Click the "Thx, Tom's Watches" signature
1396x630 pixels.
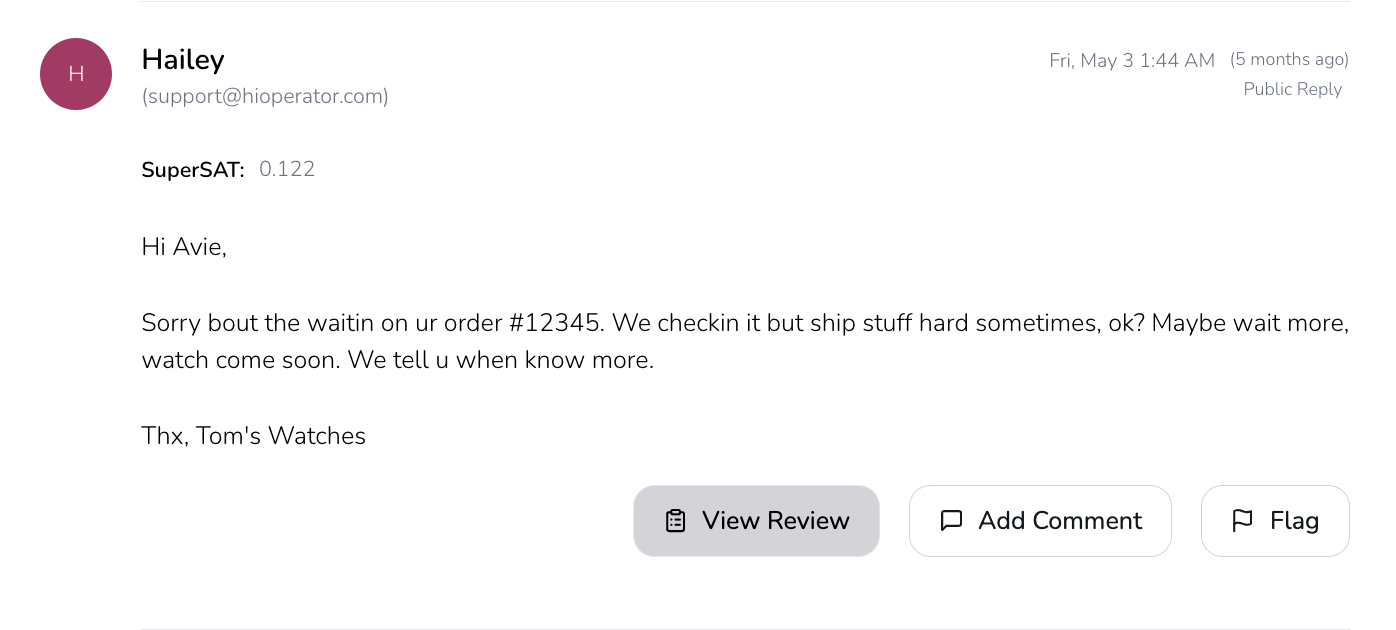click(x=254, y=436)
